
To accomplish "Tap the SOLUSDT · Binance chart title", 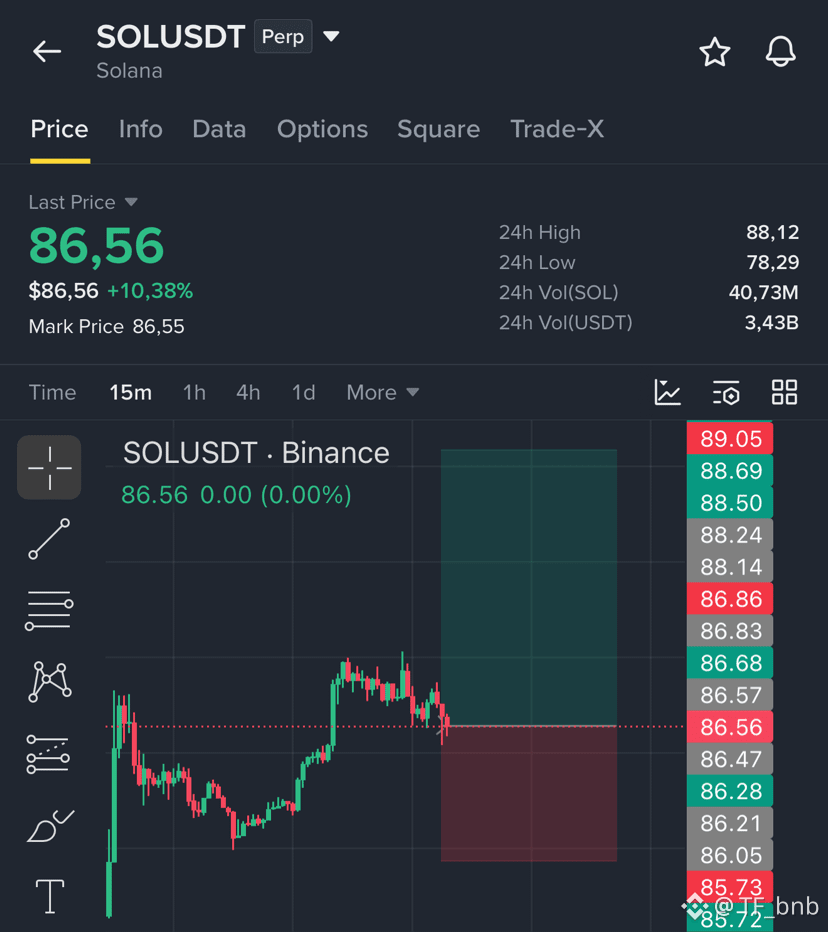I will click(256, 453).
